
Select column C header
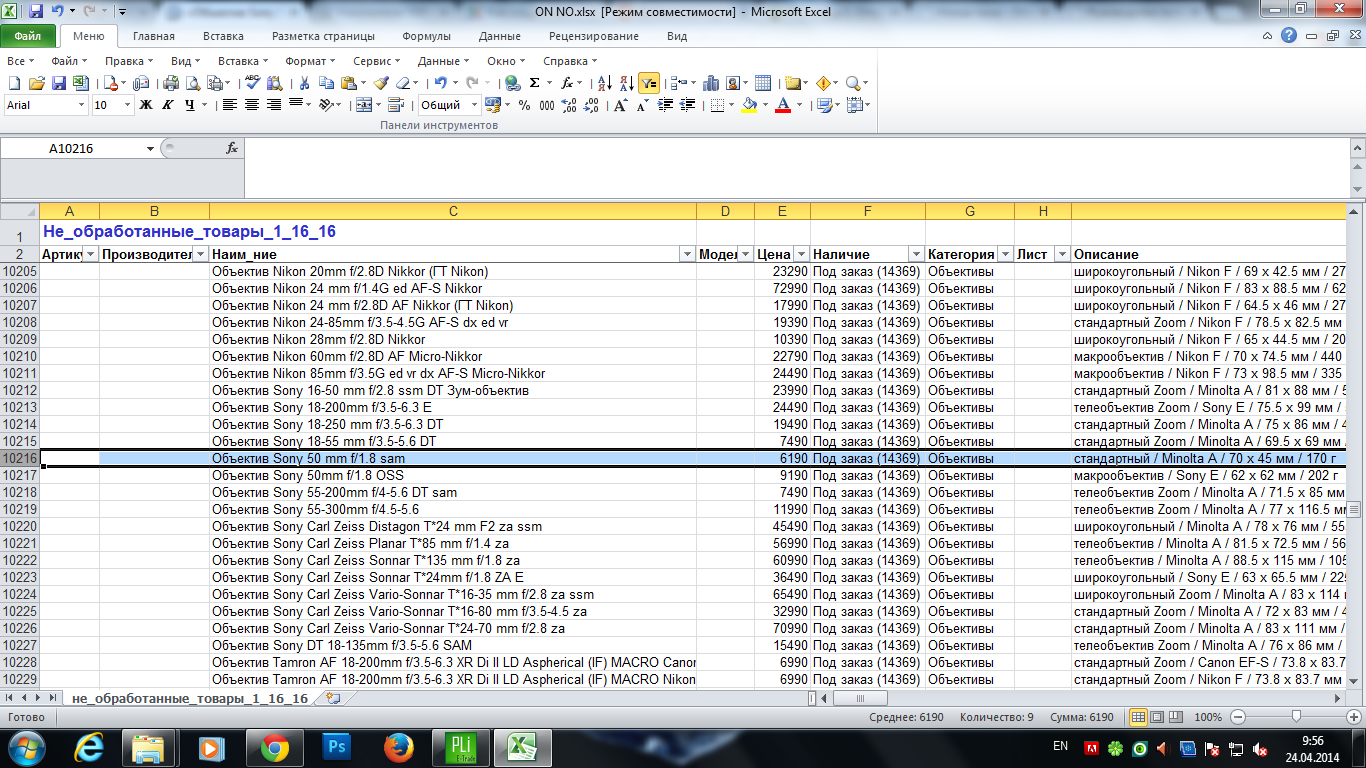tap(453, 211)
